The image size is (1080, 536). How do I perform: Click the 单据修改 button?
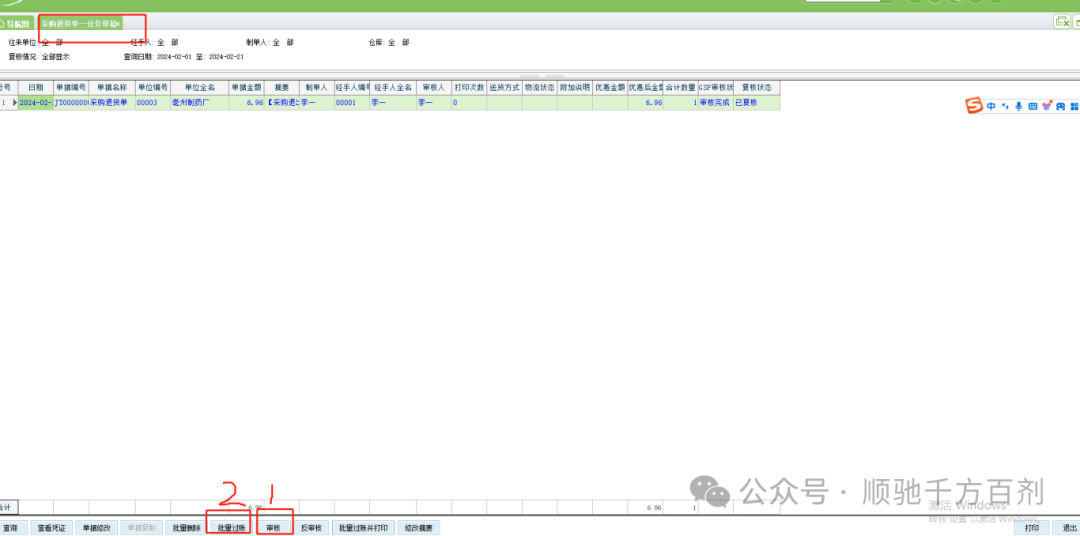click(x=96, y=528)
